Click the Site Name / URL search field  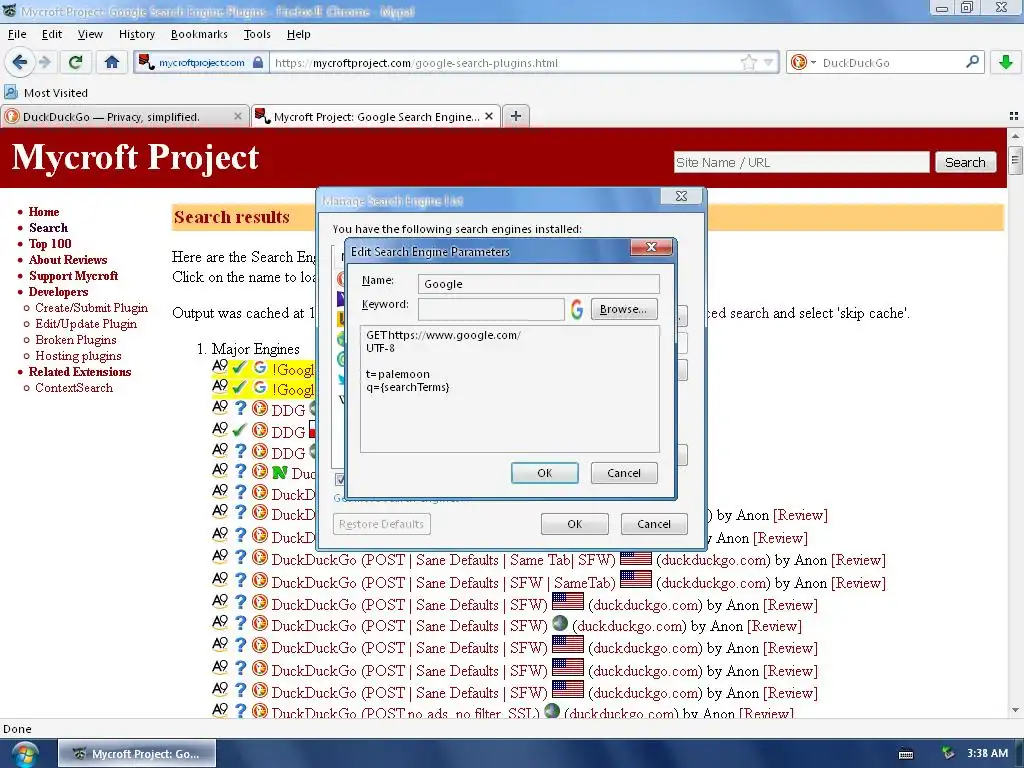801,162
